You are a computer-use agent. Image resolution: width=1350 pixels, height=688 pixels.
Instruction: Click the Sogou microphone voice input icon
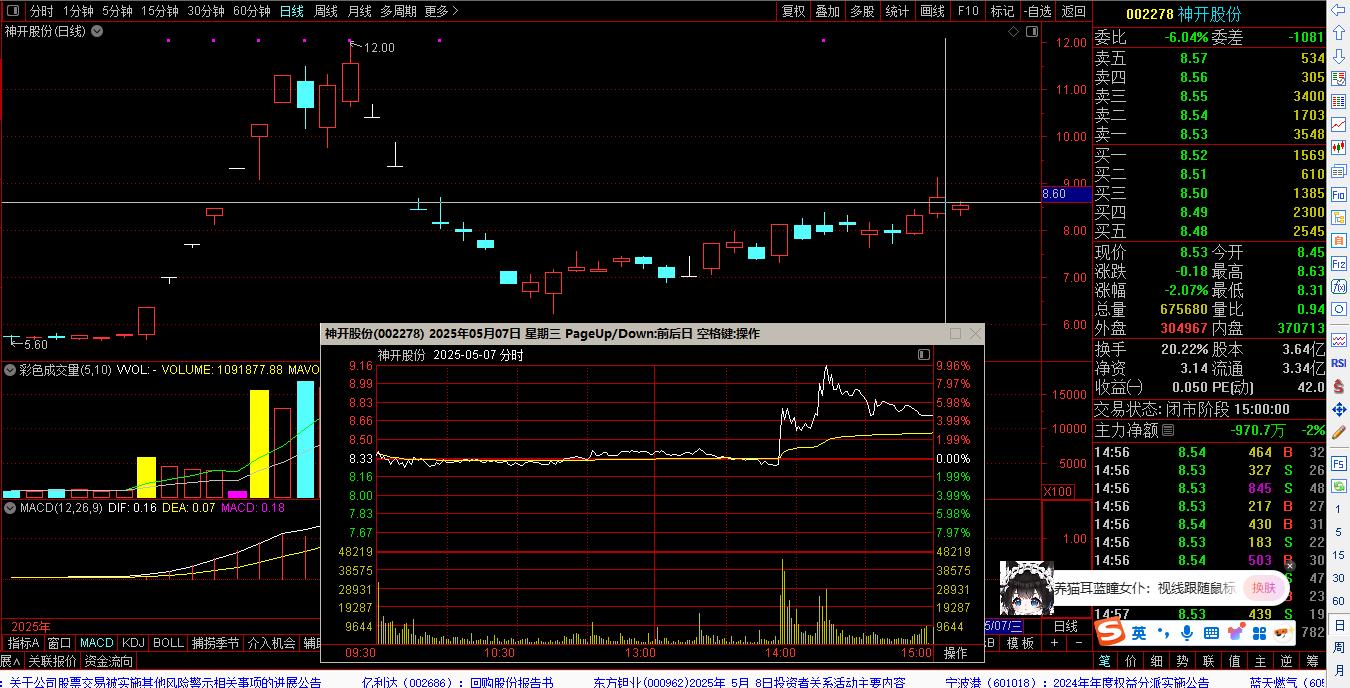tap(1186, 633)
